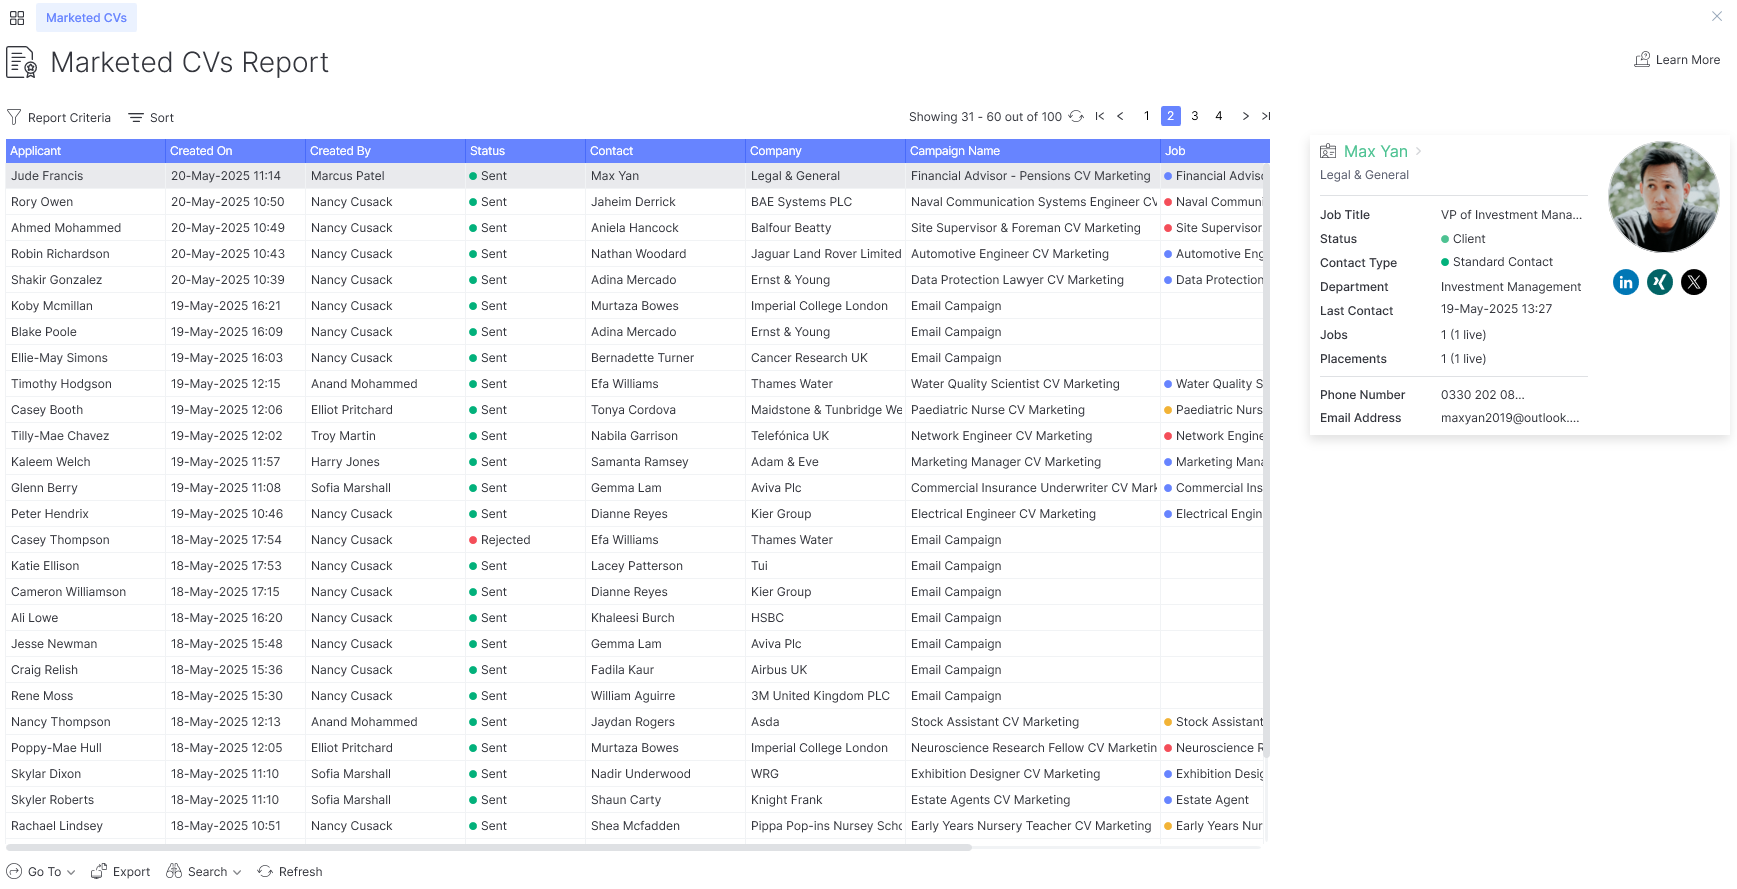Click the Marketed CVs report document icon
The width and height of the screenshot is (1737, 889).
pyautogui.click(x=21, y=62)
